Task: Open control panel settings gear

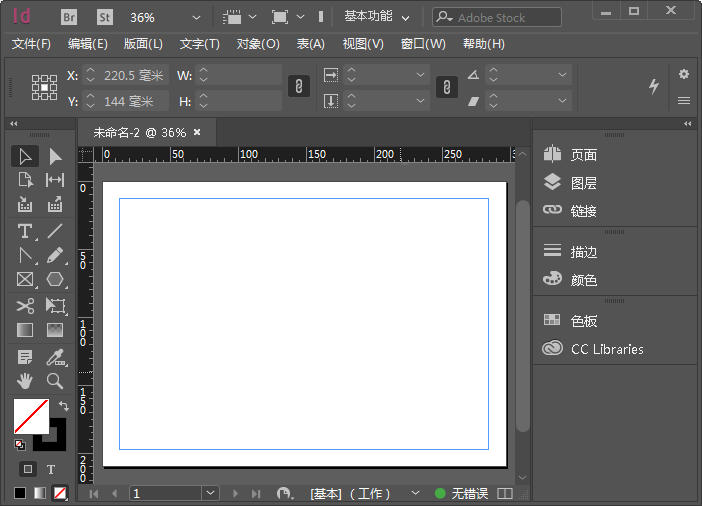Action: tap(684, 74)
